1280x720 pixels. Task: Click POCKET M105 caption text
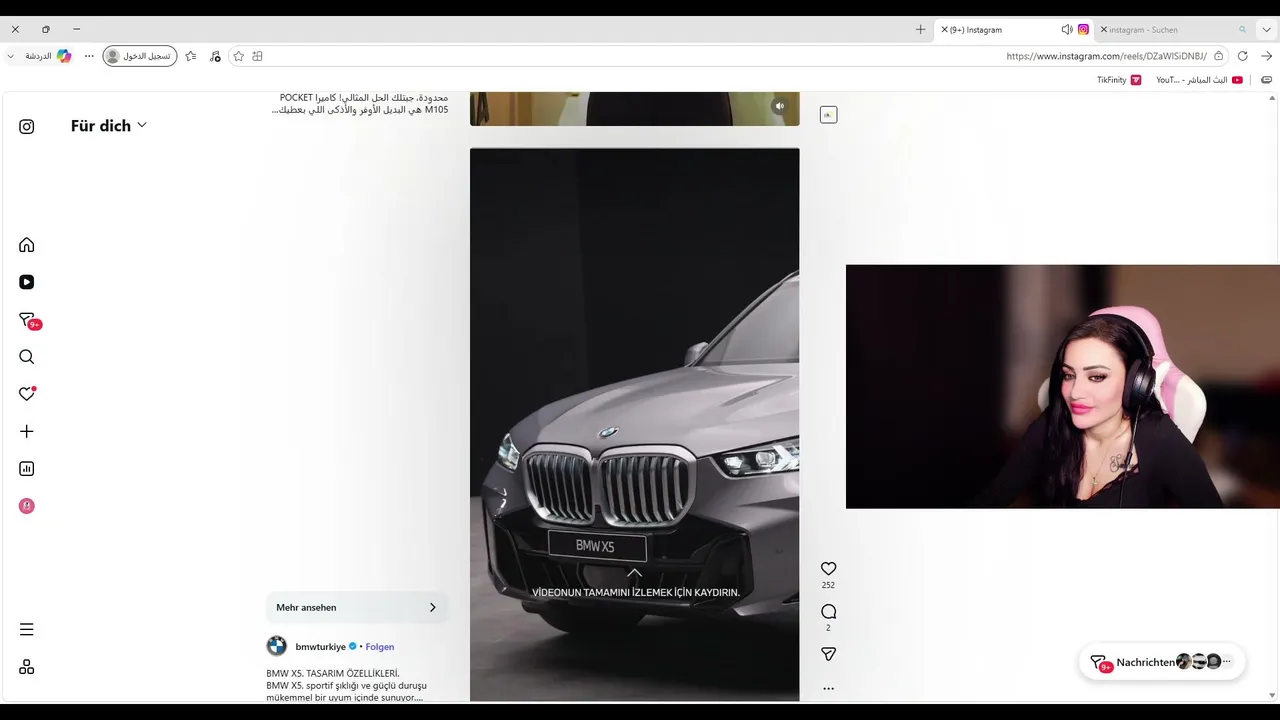pos(360,103)
